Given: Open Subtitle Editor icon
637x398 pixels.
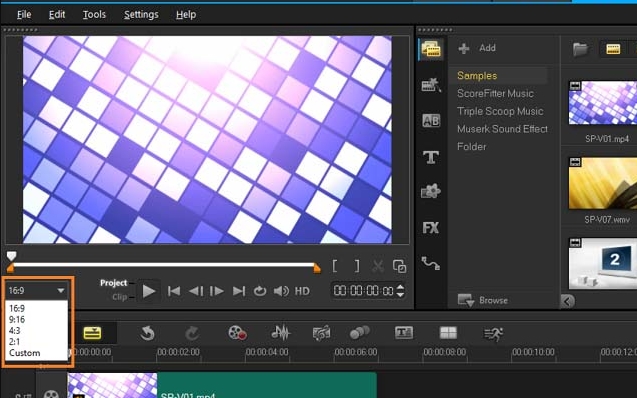Looking at the screenshot, I should click(404, 333).
